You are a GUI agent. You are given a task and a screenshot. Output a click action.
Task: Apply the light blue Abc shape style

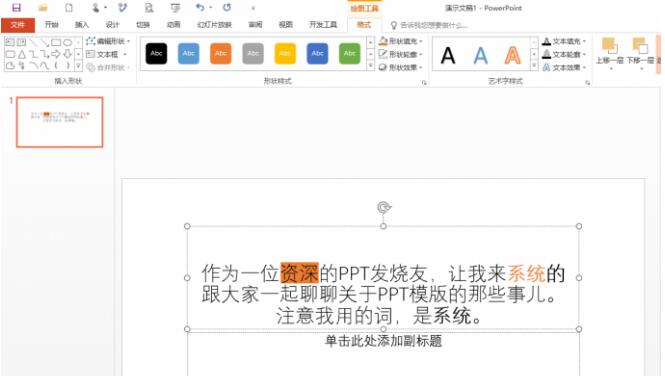tap(189, 53)
